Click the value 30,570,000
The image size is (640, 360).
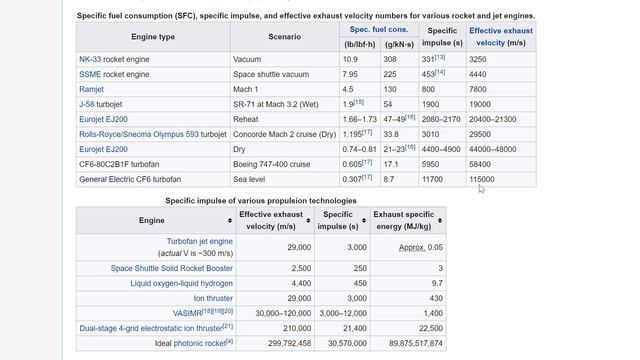(x=347, y=343)
